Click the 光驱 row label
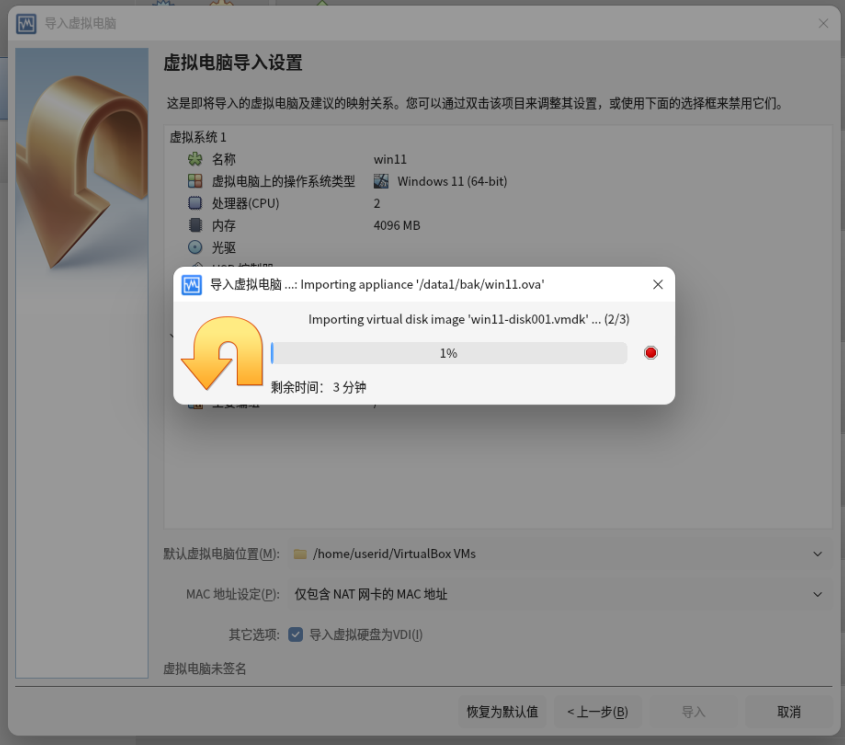This screenshot has height=745, width=845. [x=224, y=248]
